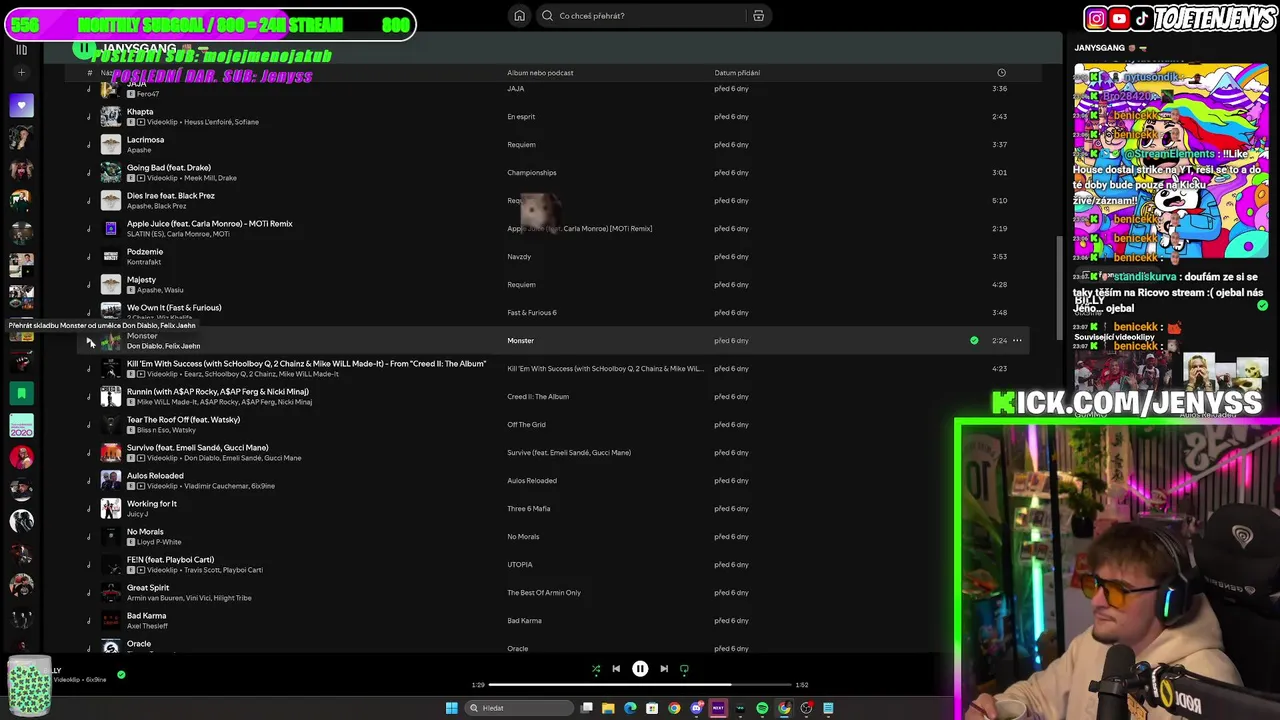1280x720 pixels.
Task: Open the Notepad icon on the taskbar
Action: coord(828,708)
